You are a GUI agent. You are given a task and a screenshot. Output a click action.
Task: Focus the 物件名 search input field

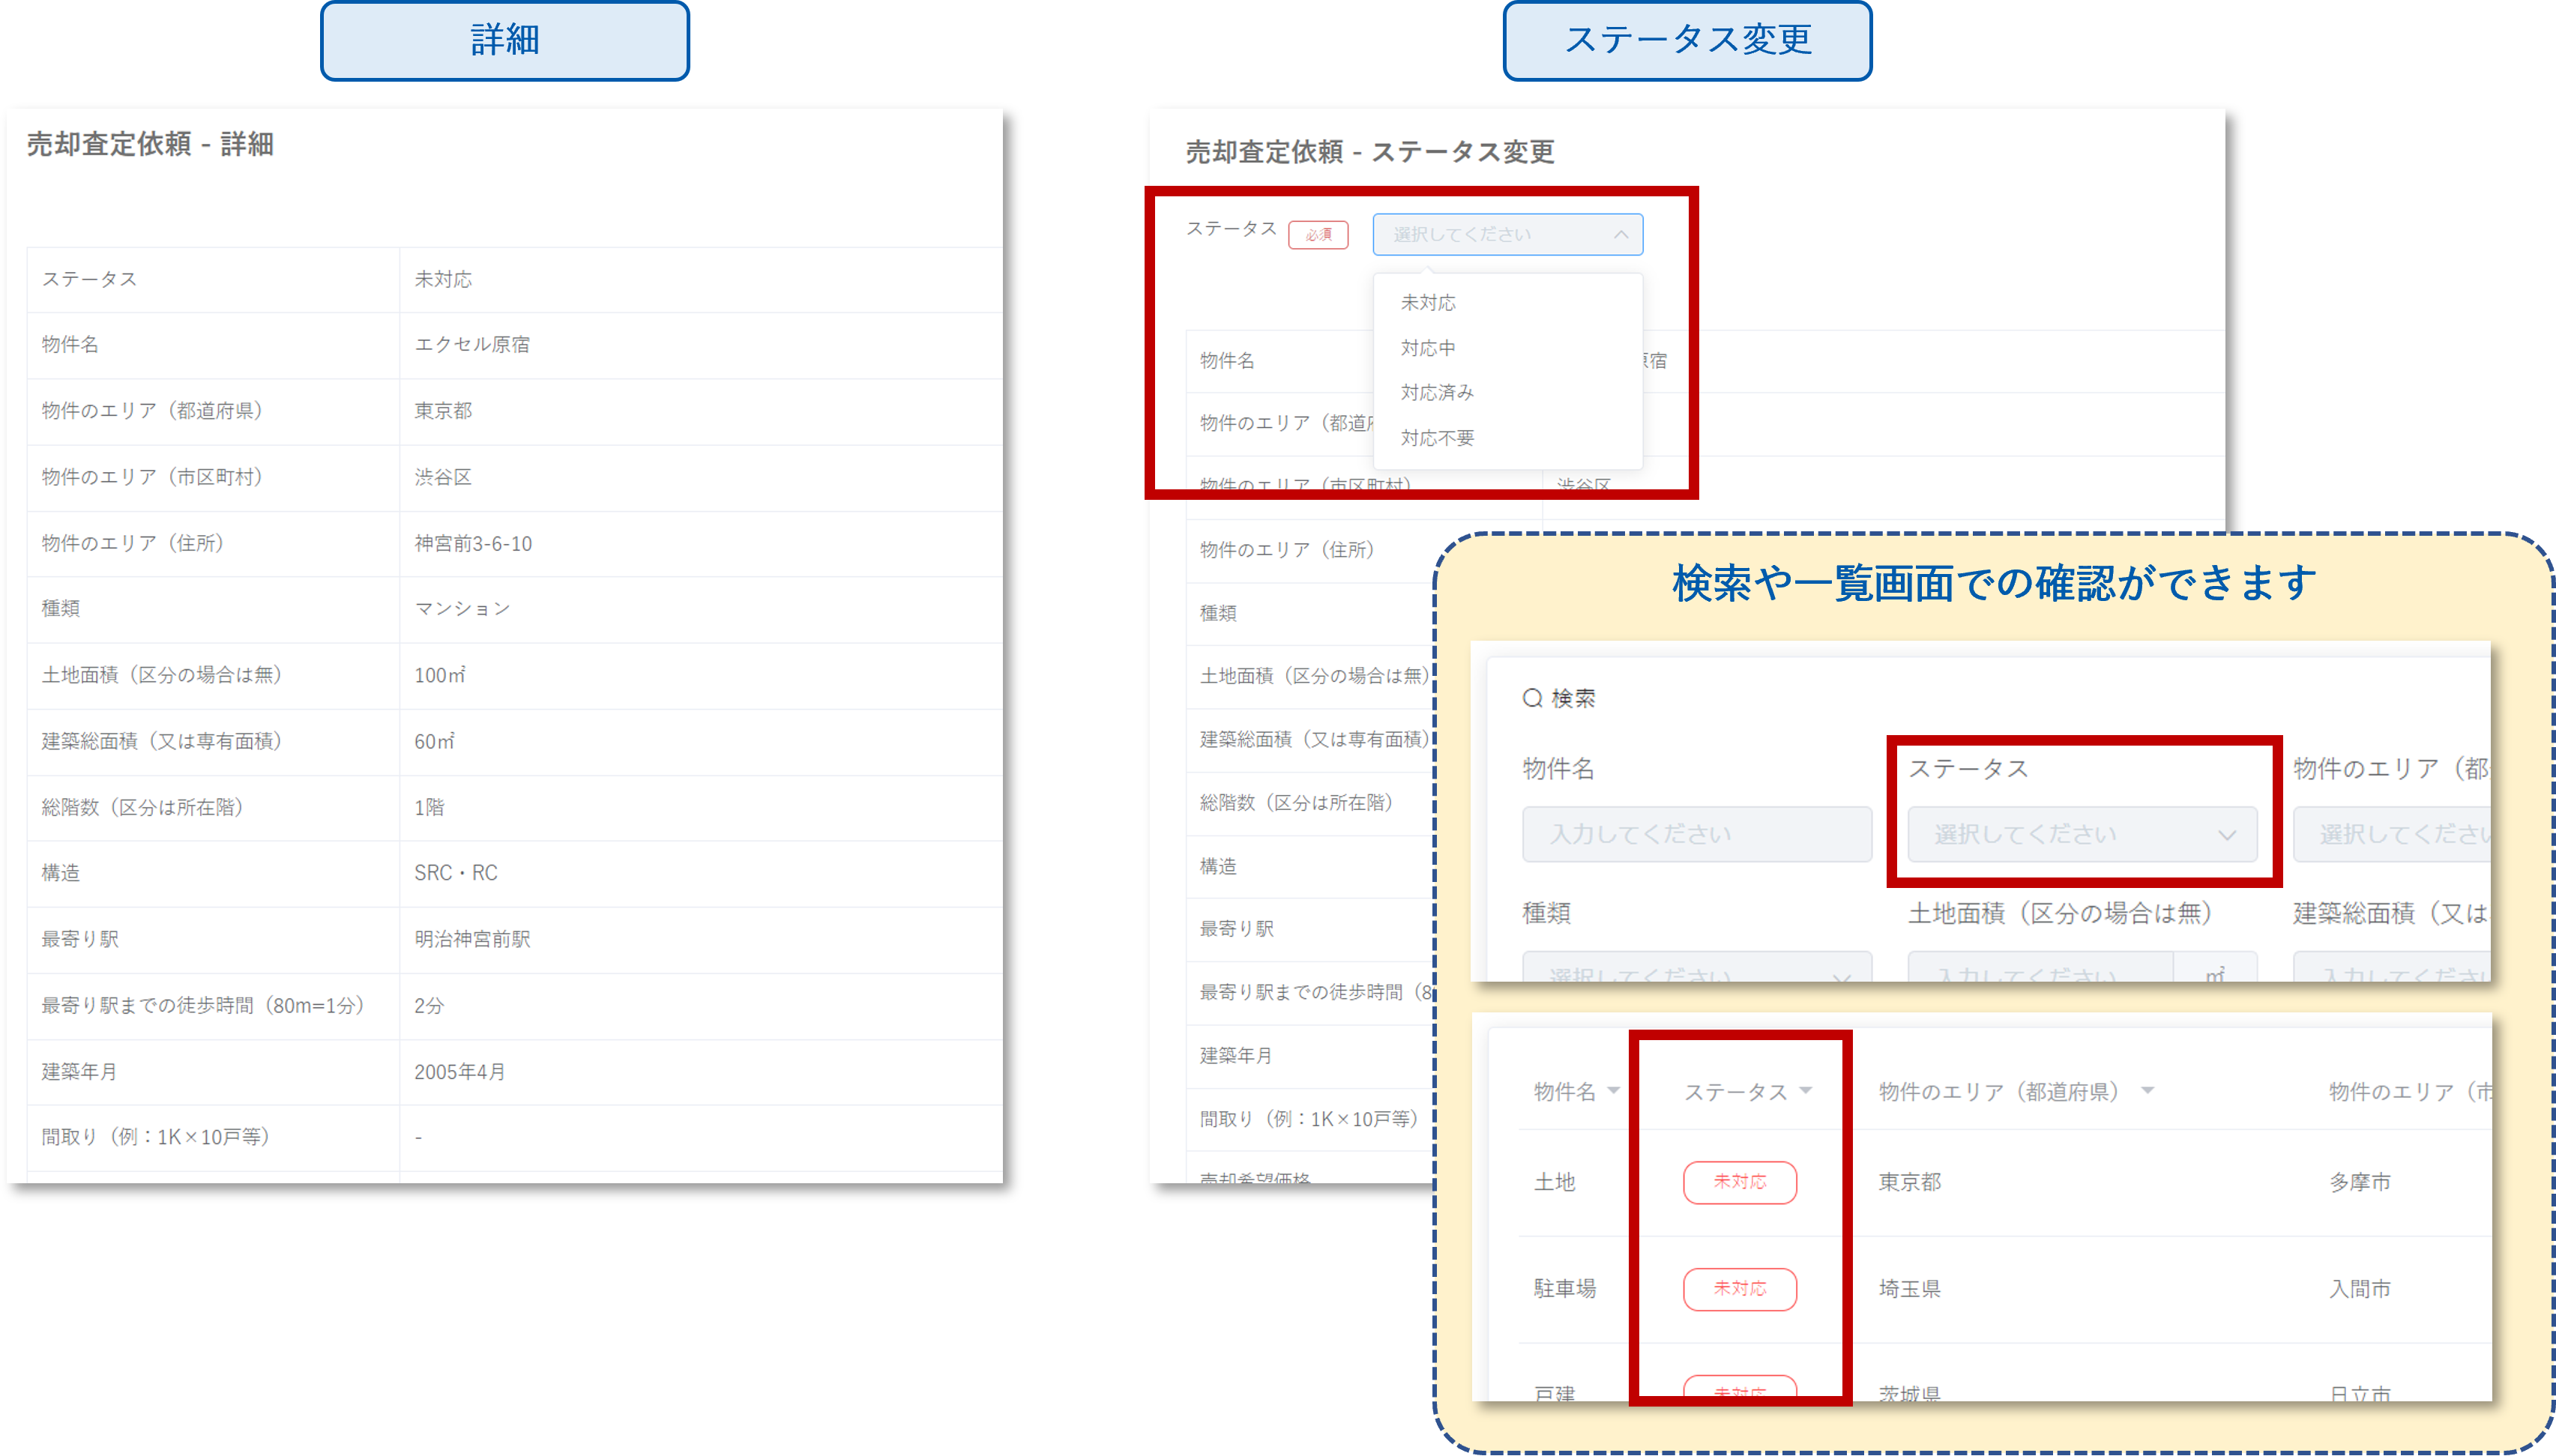tap(1696, 834)
